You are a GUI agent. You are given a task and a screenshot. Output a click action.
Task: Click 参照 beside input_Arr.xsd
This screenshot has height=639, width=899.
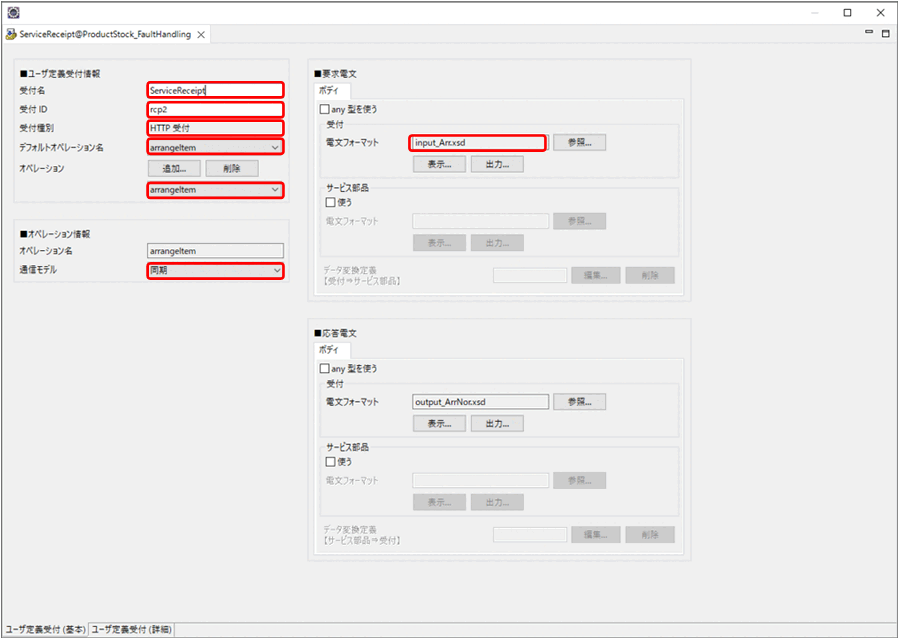(579, 142)
